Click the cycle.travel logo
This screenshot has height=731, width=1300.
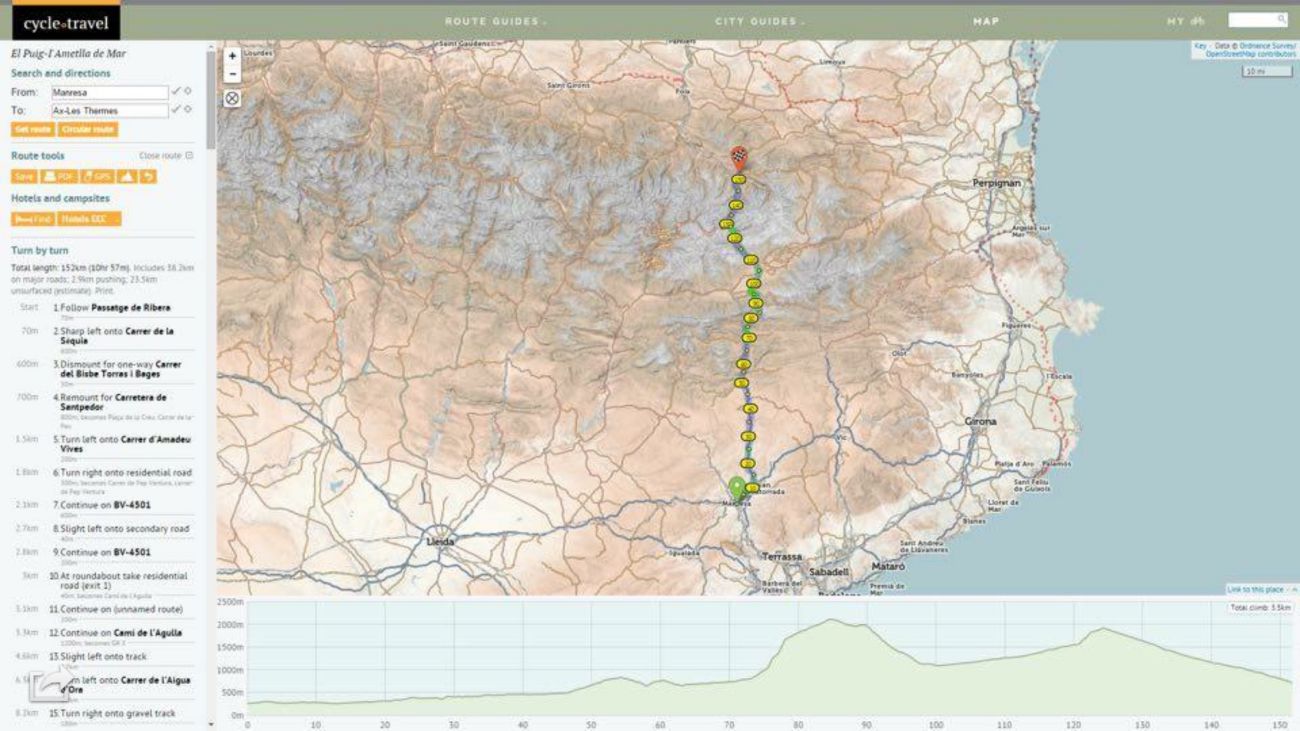[66, 23]
